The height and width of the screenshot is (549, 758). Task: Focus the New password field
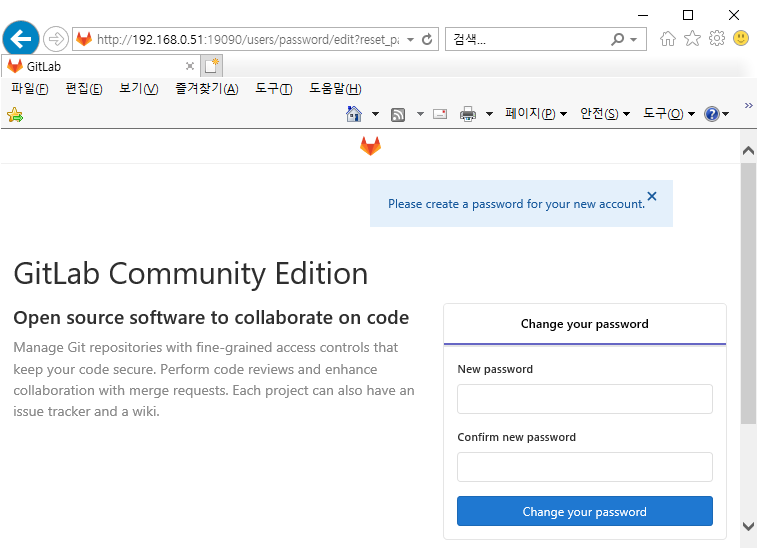click(584, 399)
